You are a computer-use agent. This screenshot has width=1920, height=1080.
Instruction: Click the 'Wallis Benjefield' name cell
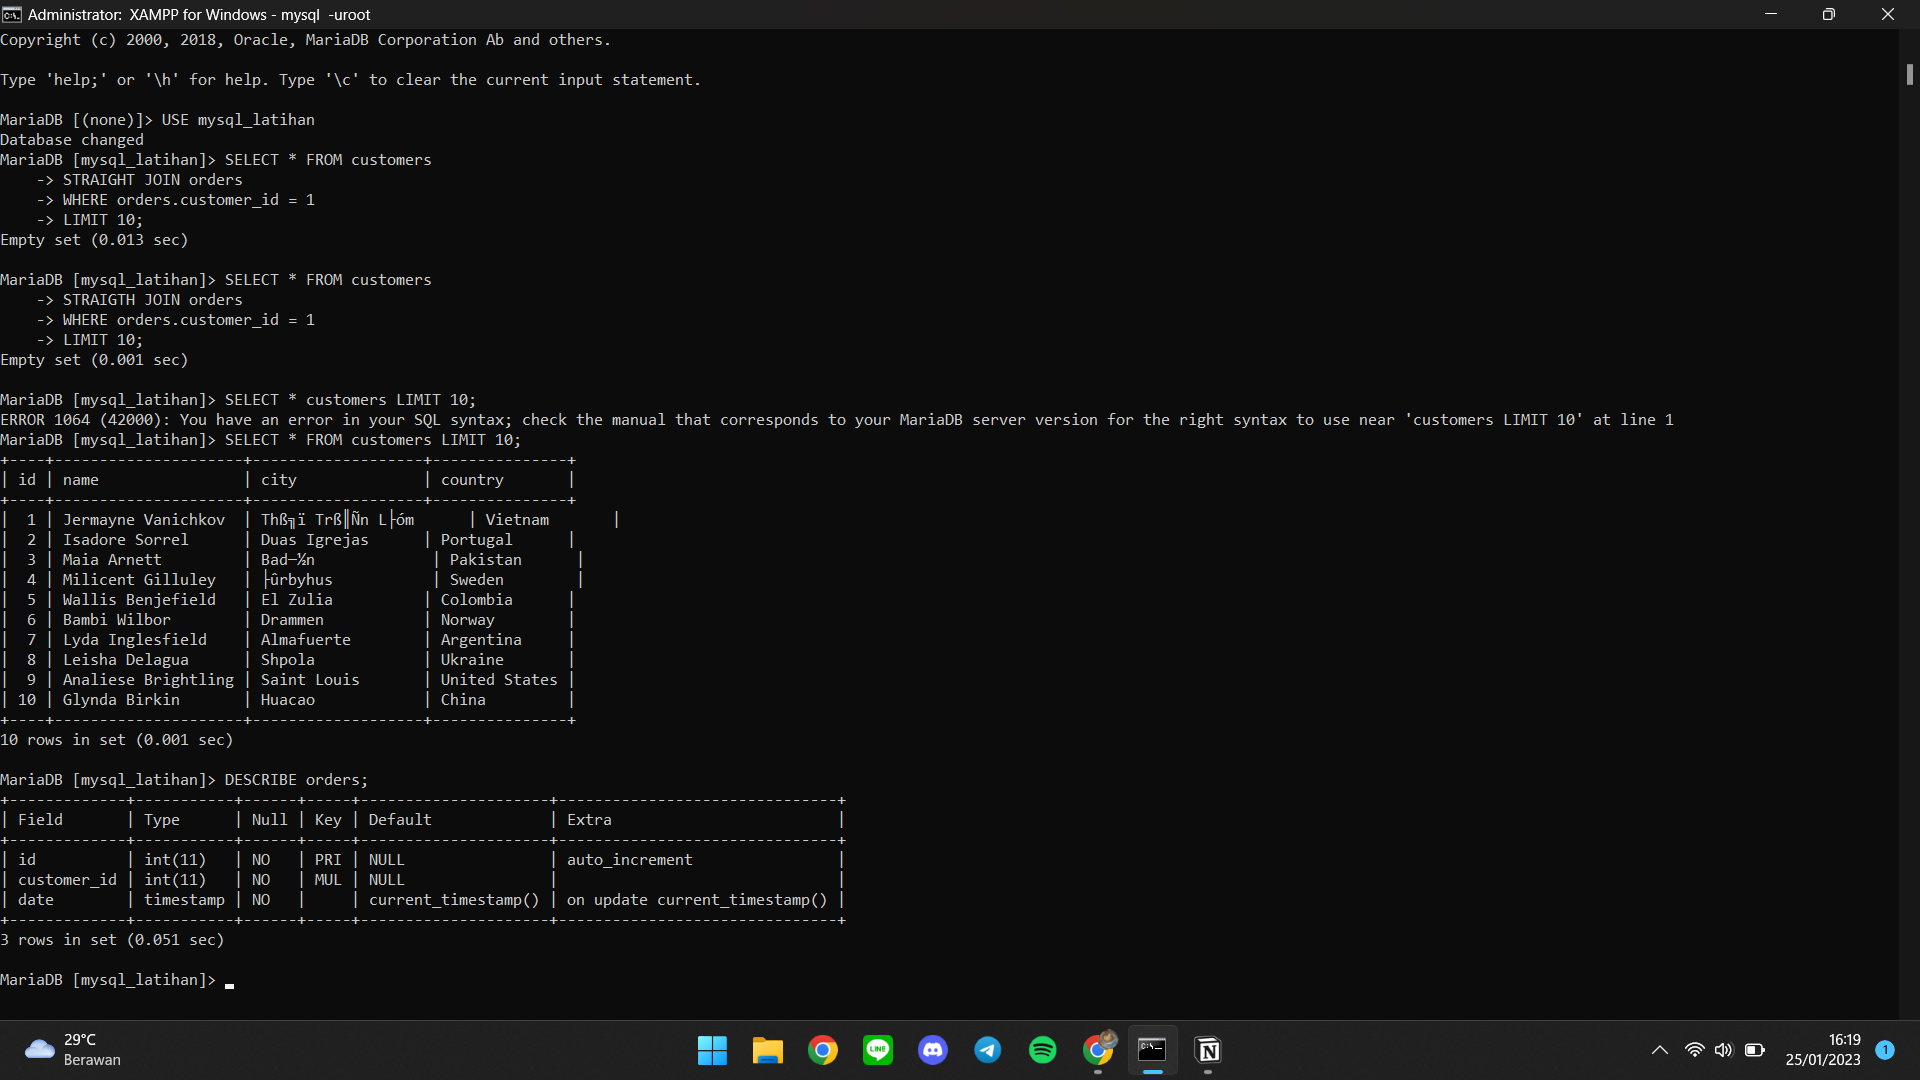point(139,600)
